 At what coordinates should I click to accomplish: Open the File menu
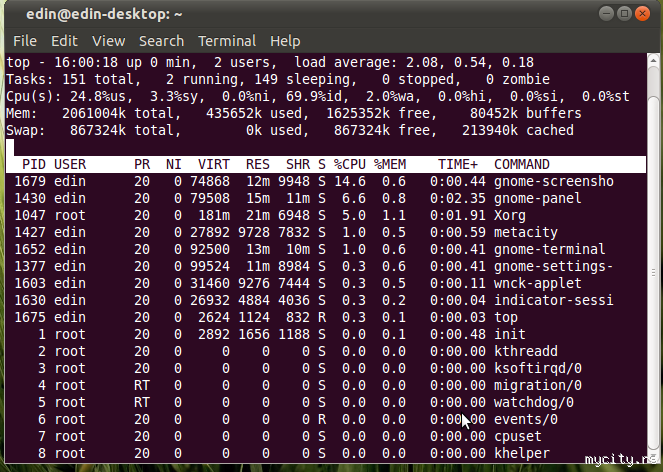[25, 41]
